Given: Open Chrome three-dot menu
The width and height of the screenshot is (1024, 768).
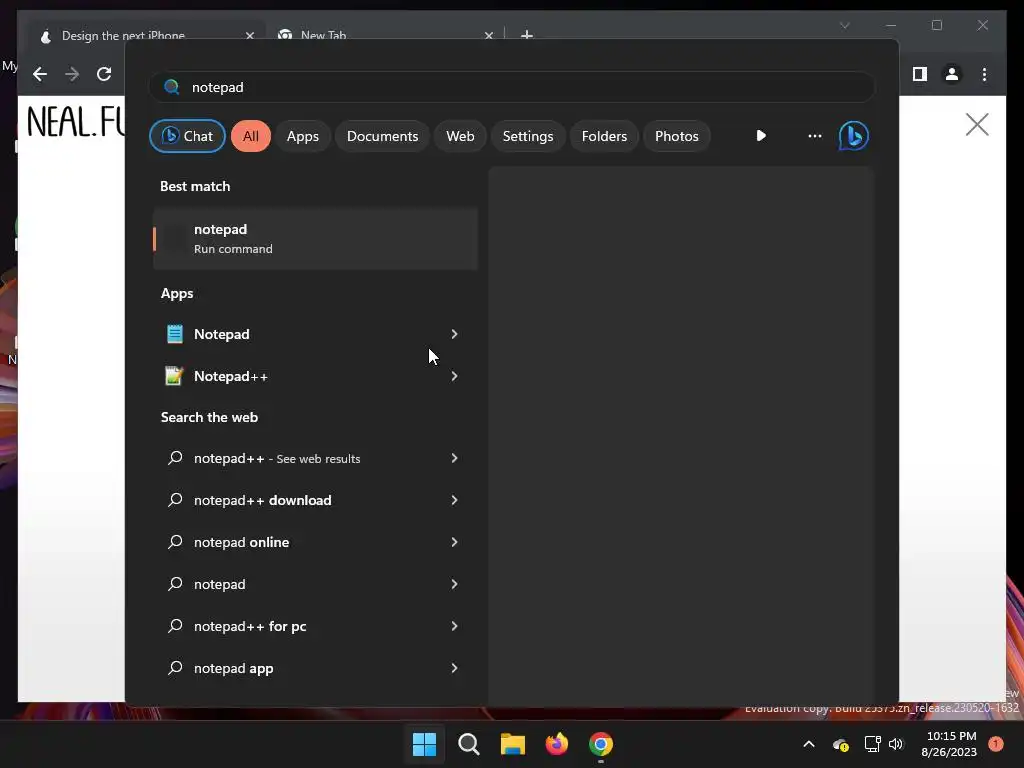Looking at the screenshot, I should [x=984, y=74].
